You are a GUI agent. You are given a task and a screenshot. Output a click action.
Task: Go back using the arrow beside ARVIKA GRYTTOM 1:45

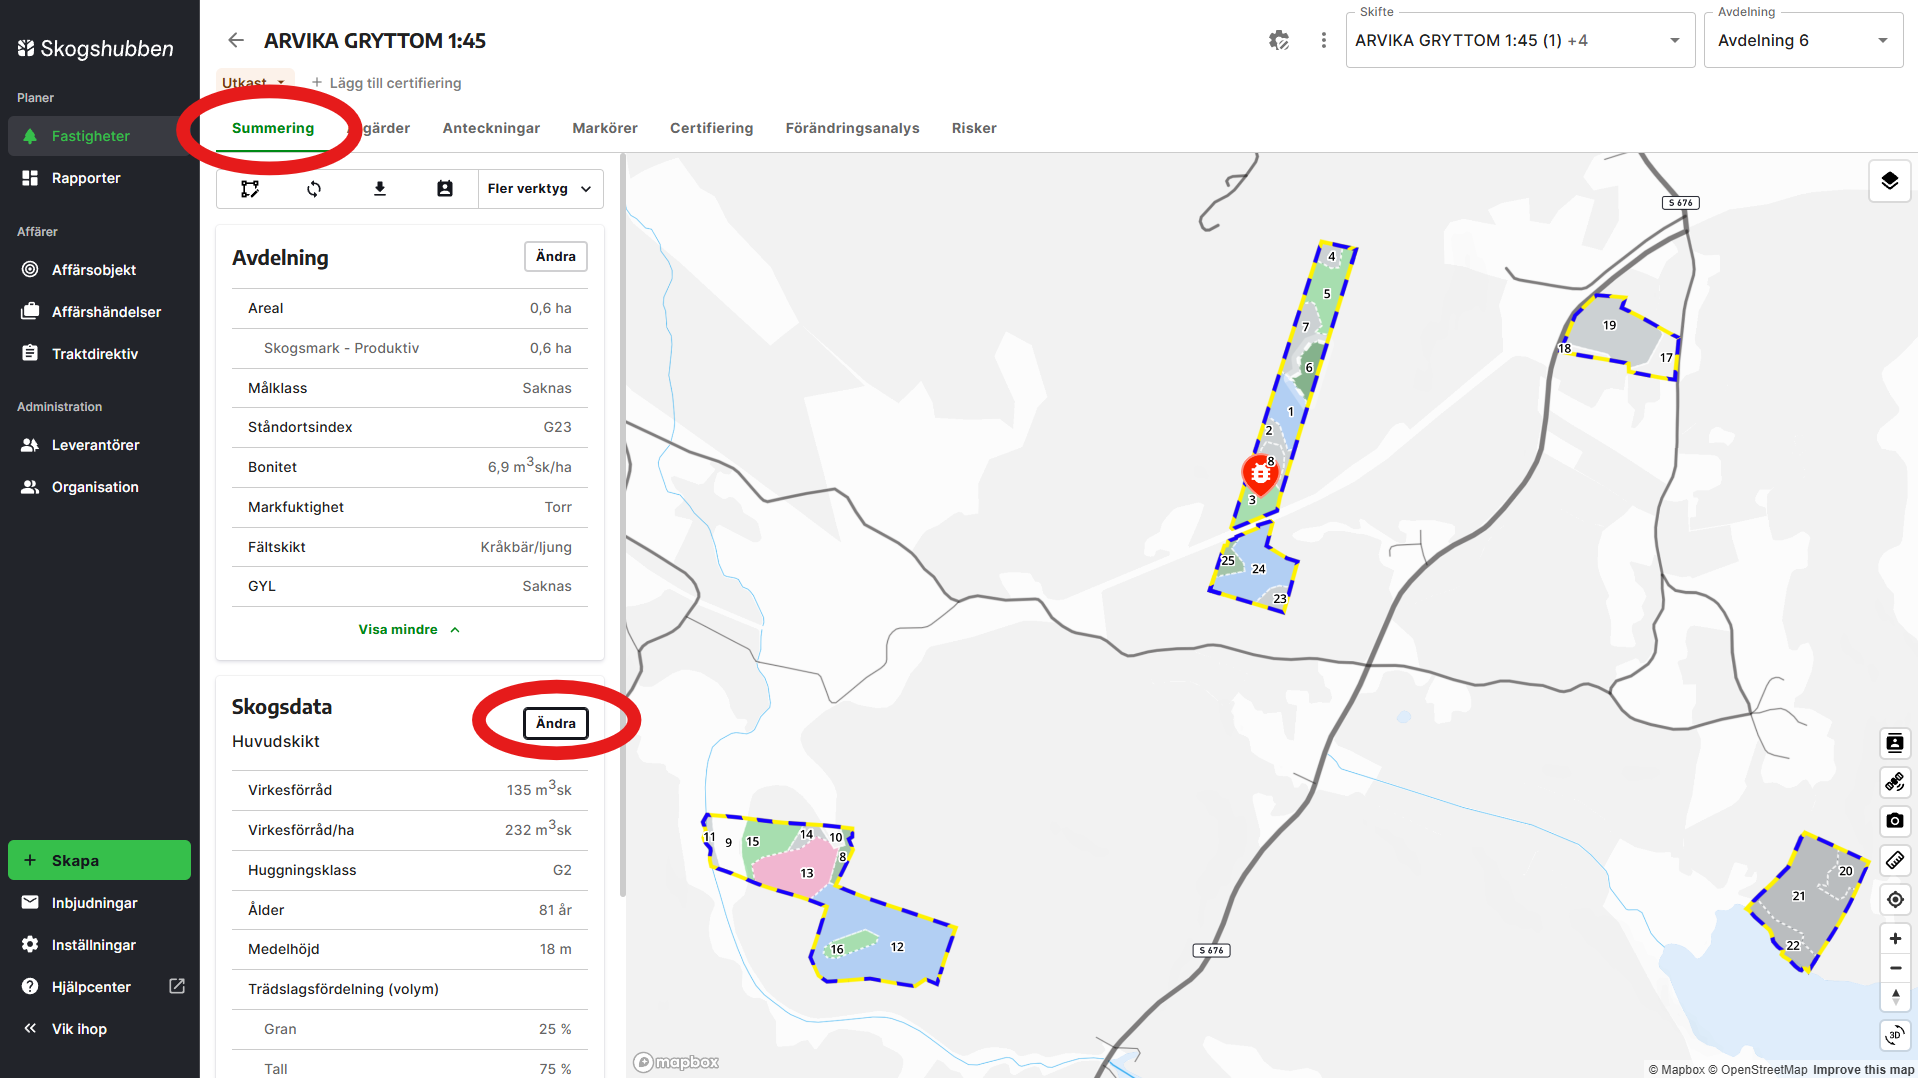pyautogui.click(x=236, y=40)
